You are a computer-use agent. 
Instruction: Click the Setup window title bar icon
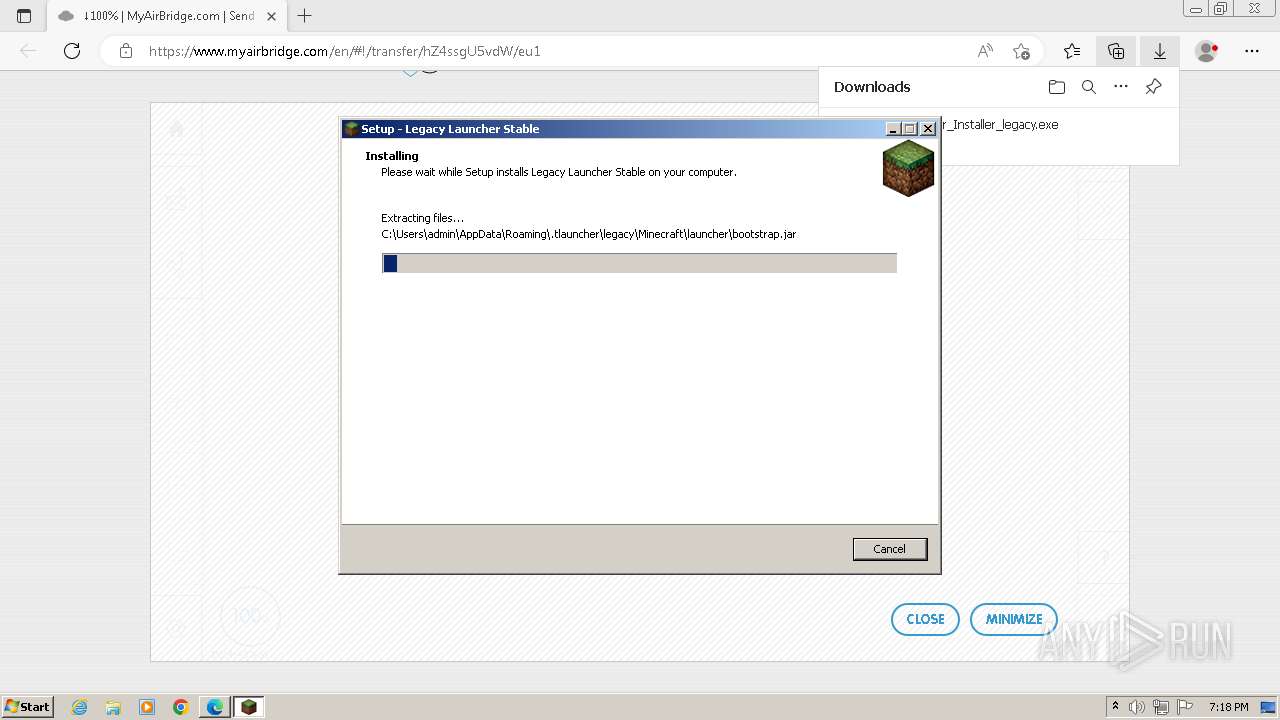click(351, 129)
